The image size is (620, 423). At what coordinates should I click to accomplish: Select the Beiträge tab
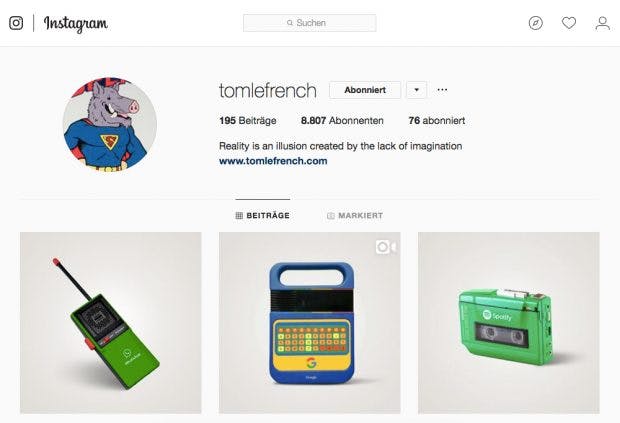pos(263,215)
